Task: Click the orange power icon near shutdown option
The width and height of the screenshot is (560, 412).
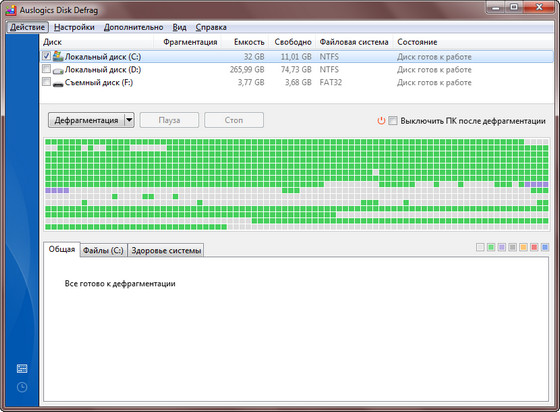Action: (x=381, y=121)
